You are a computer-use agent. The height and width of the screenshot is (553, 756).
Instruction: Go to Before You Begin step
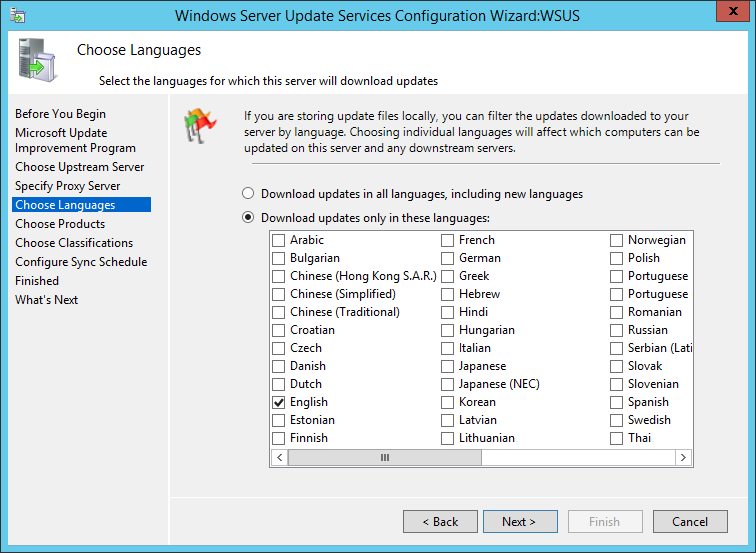60,114
